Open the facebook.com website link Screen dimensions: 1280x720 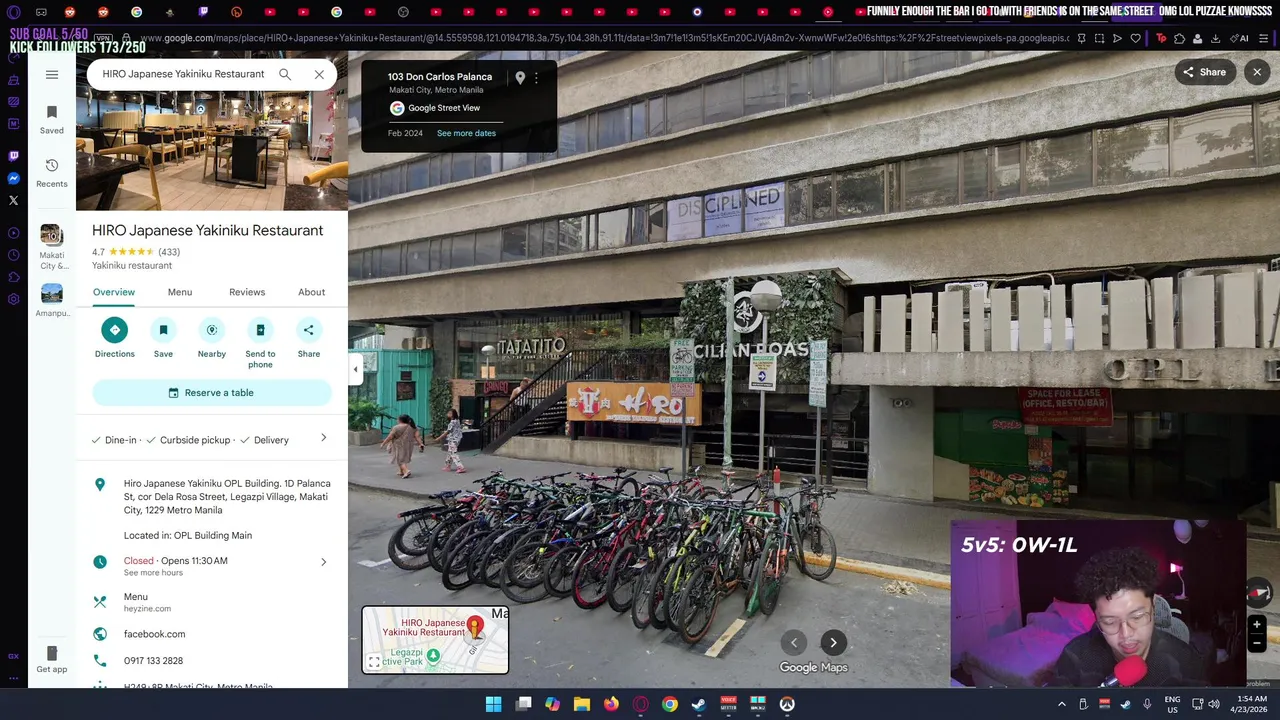click(x=154, y=634)
